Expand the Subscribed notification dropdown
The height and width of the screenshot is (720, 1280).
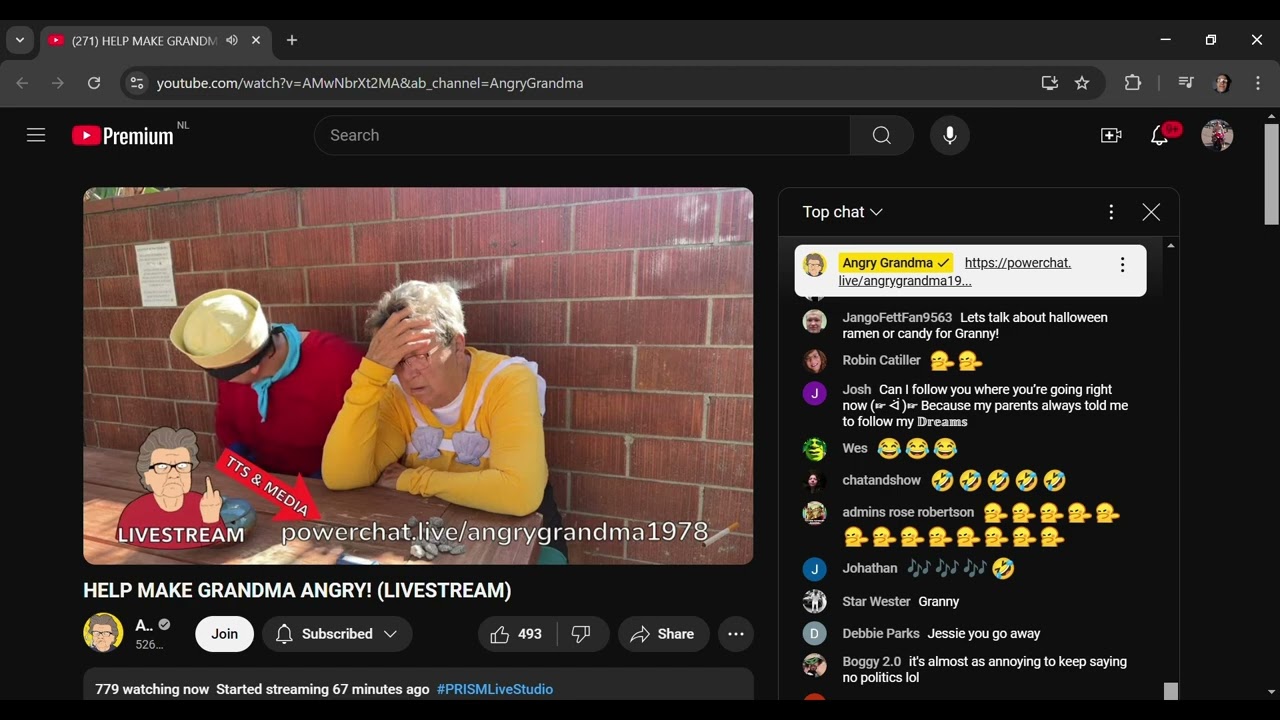337,634
